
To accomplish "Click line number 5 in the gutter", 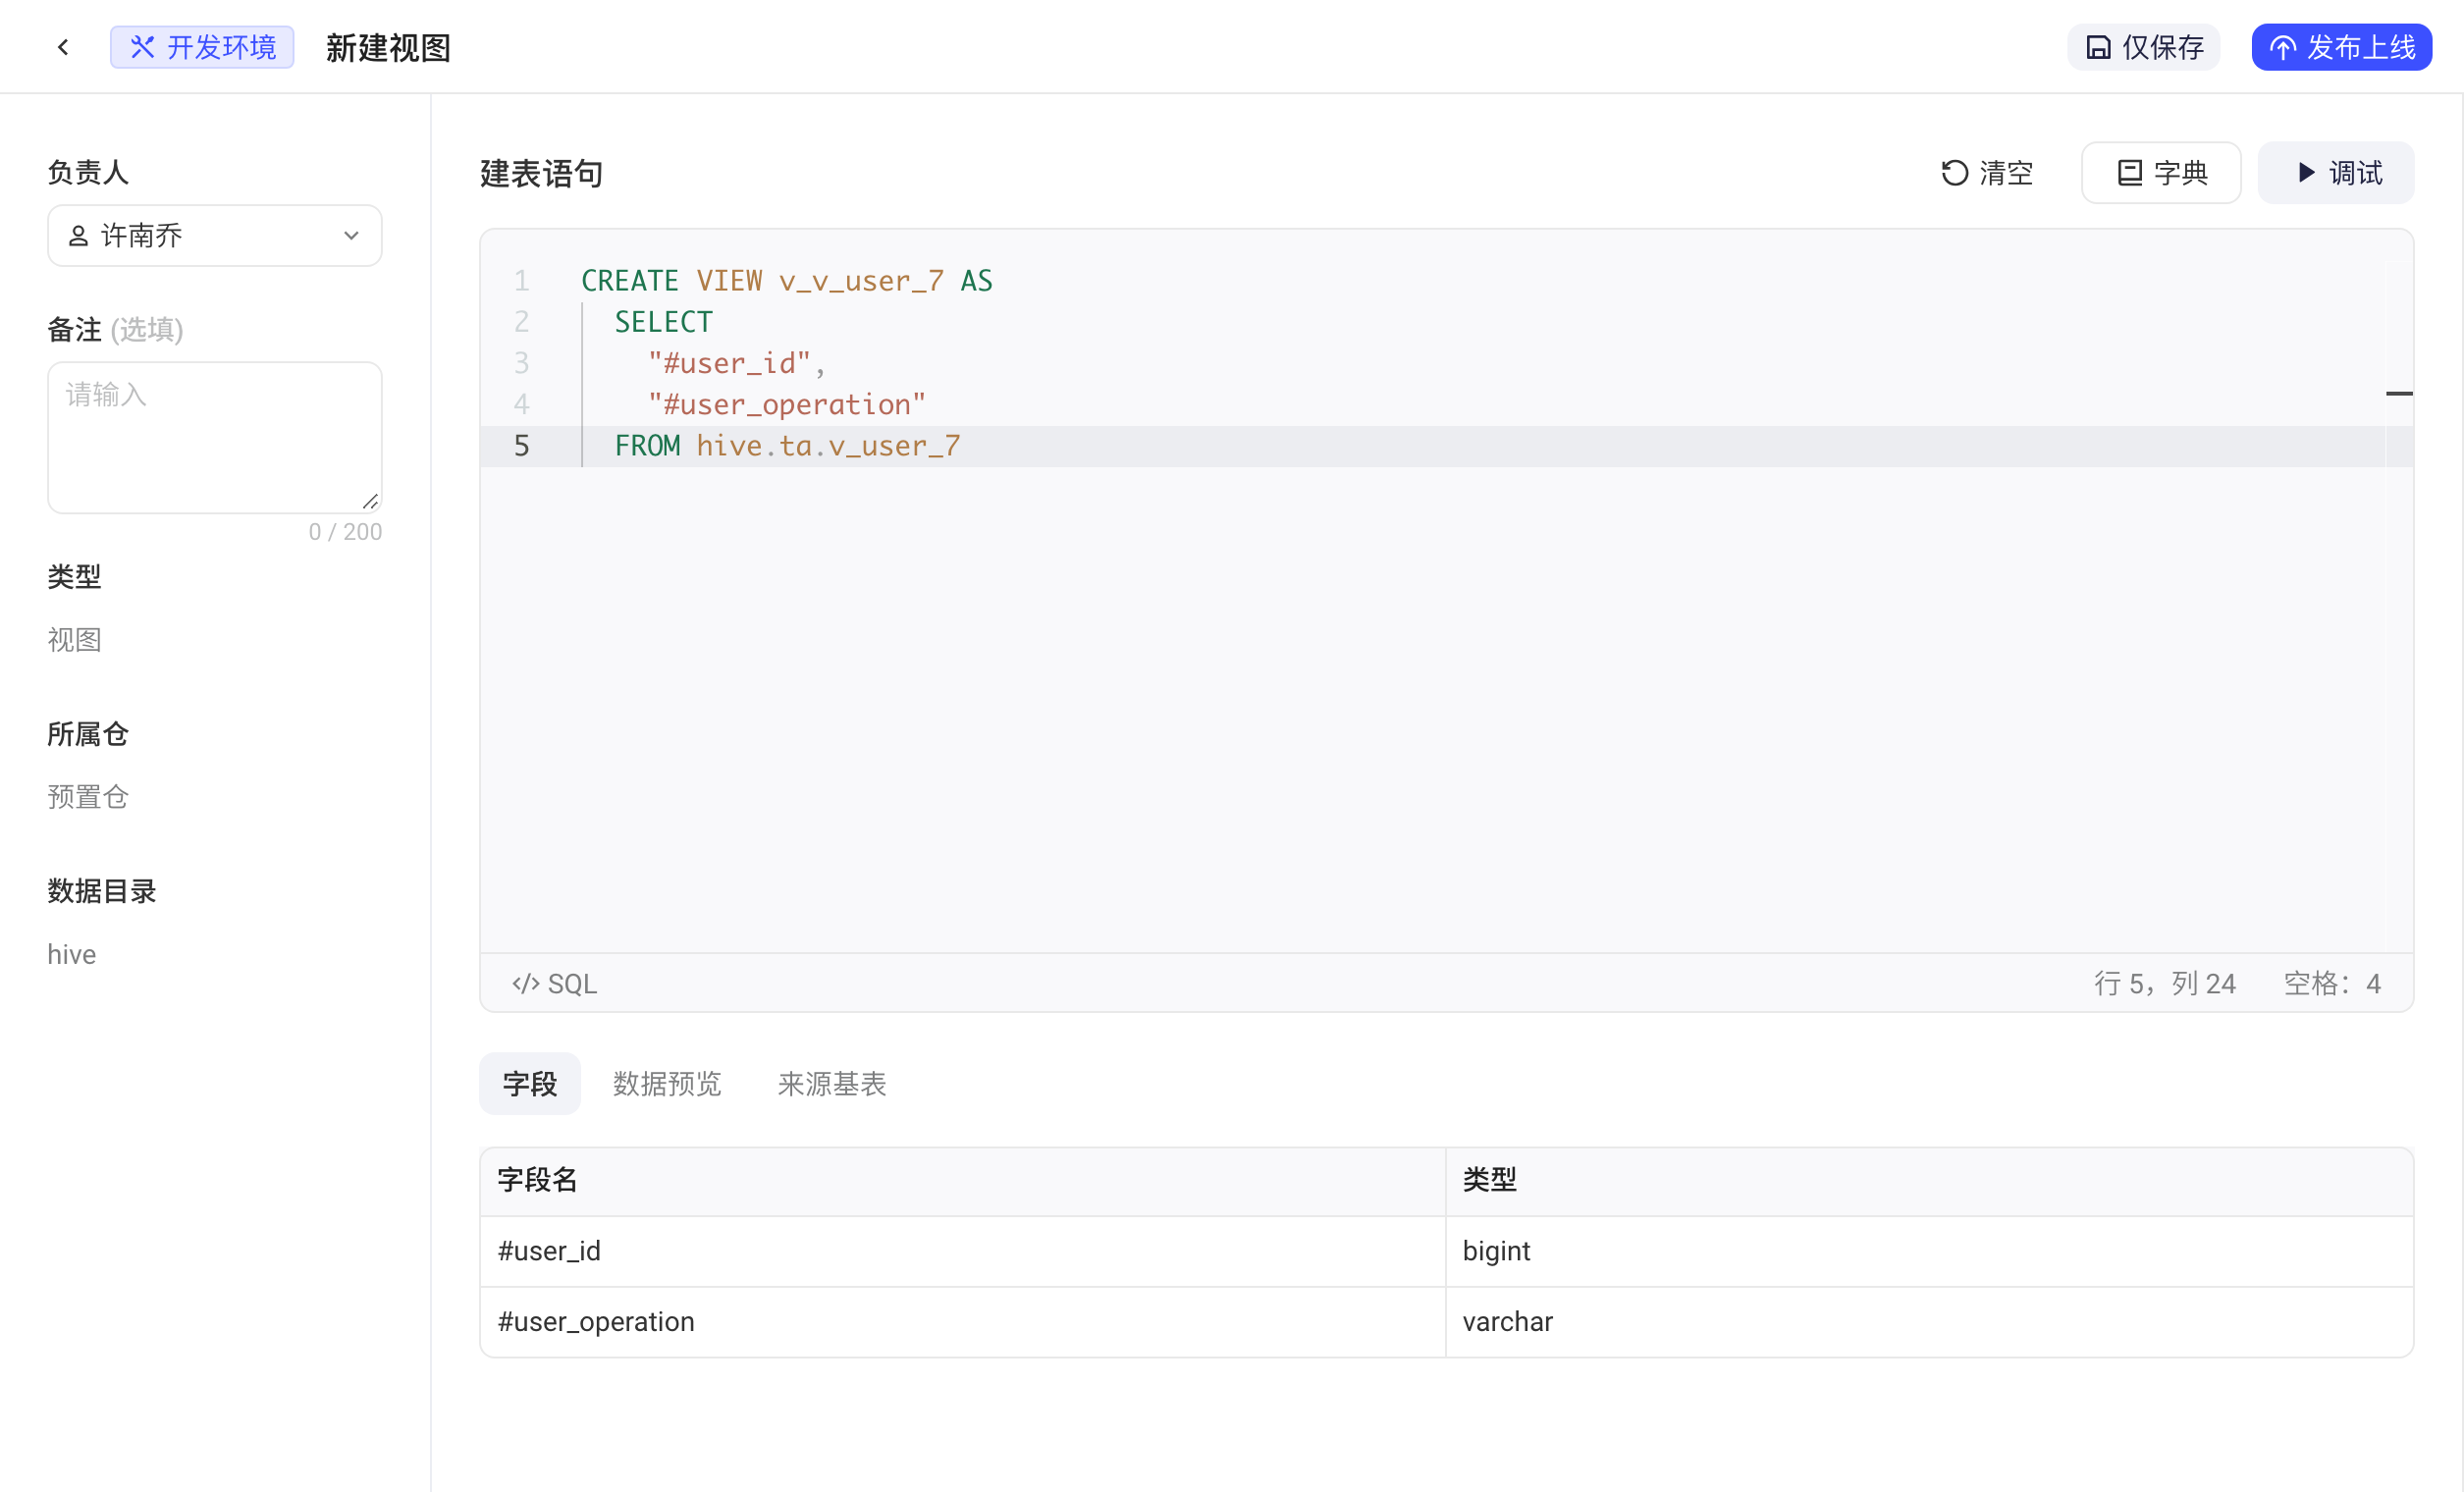I will click(521, 445).
